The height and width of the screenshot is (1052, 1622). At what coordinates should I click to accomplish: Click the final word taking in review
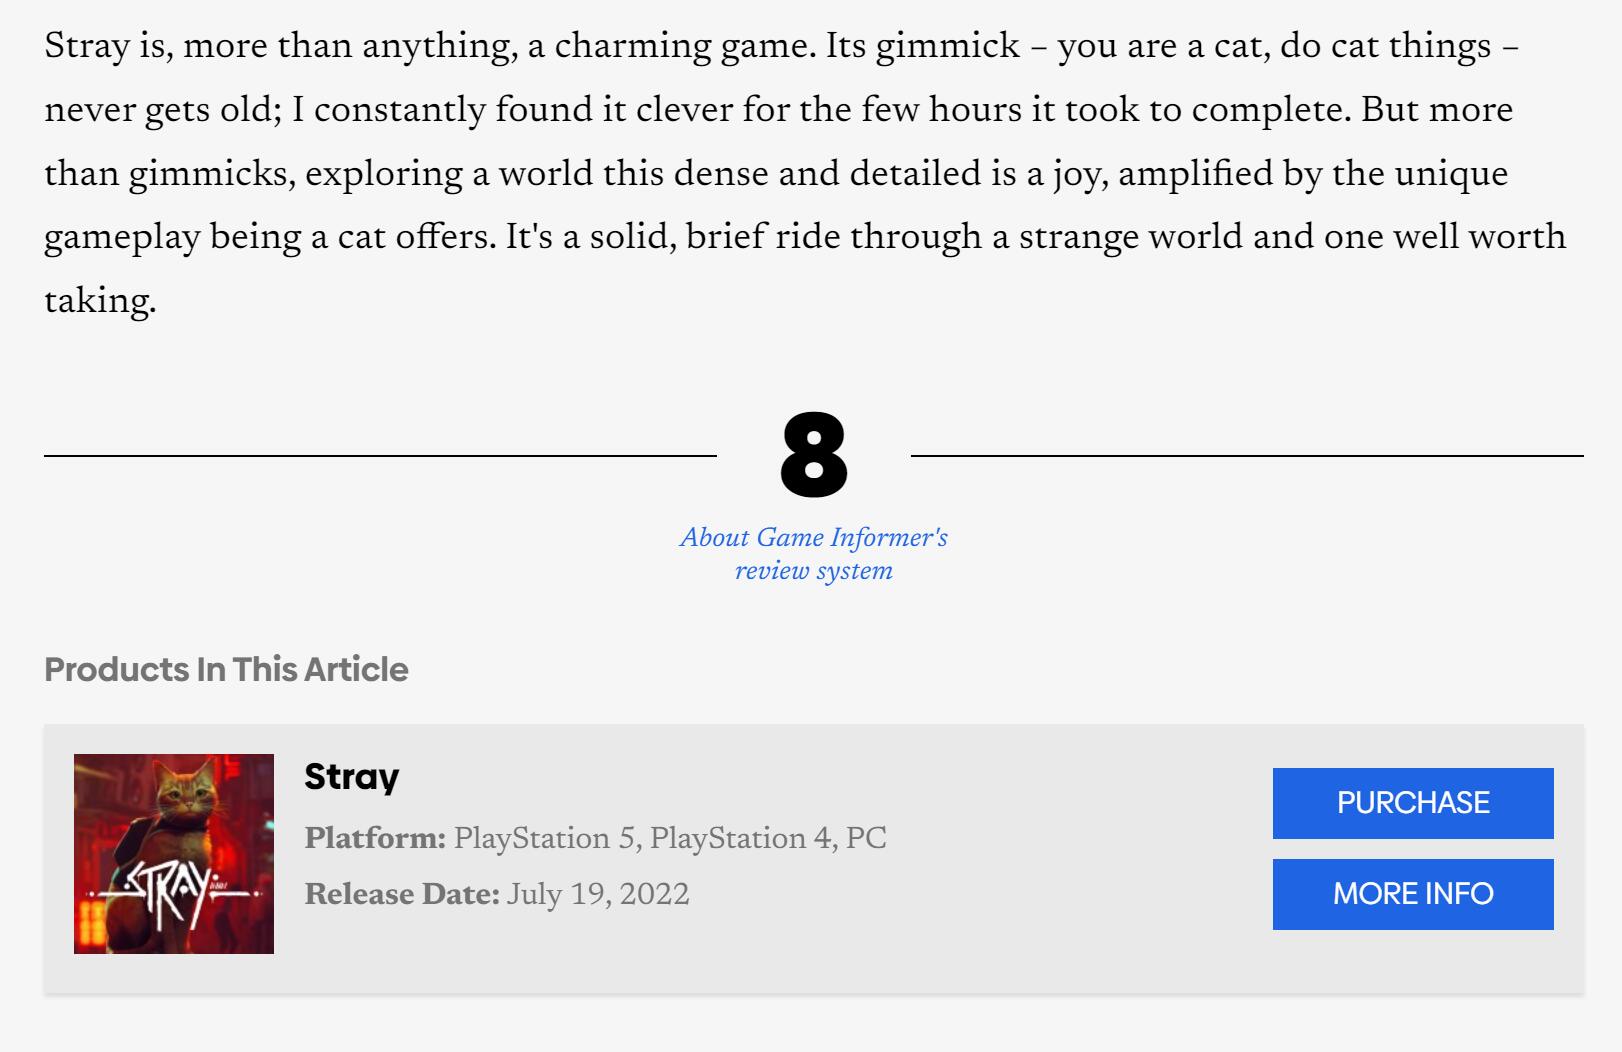coord(98,301)
